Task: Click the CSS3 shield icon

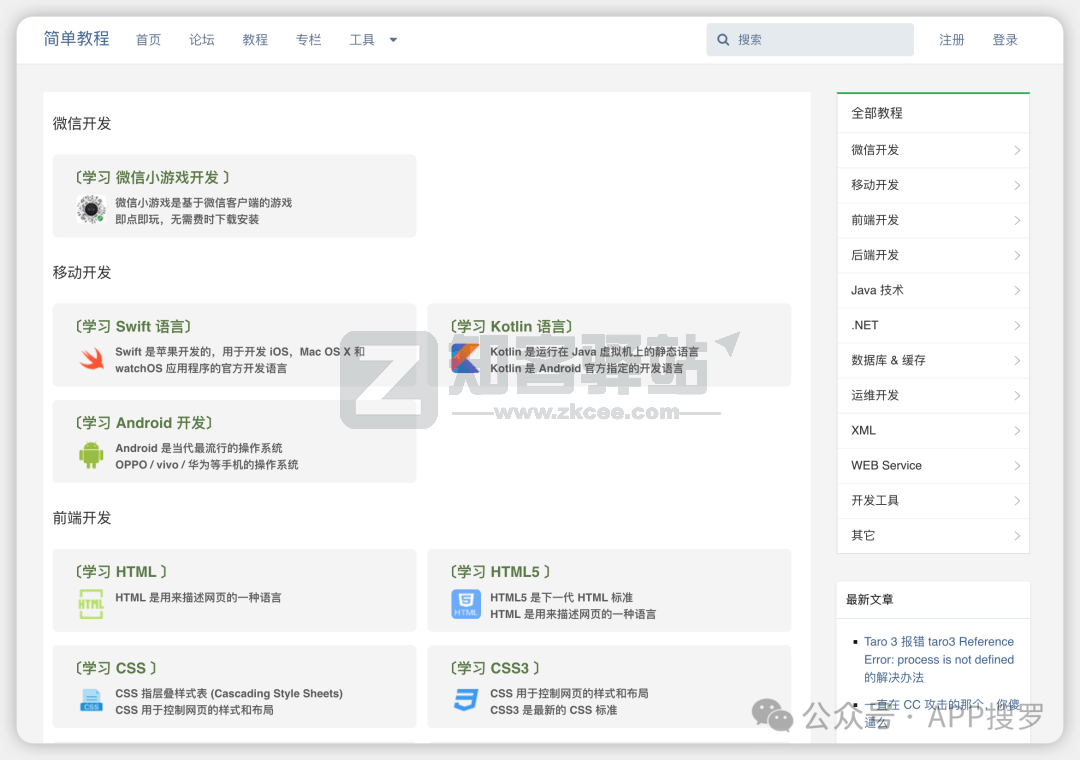Action: (465, 700)
